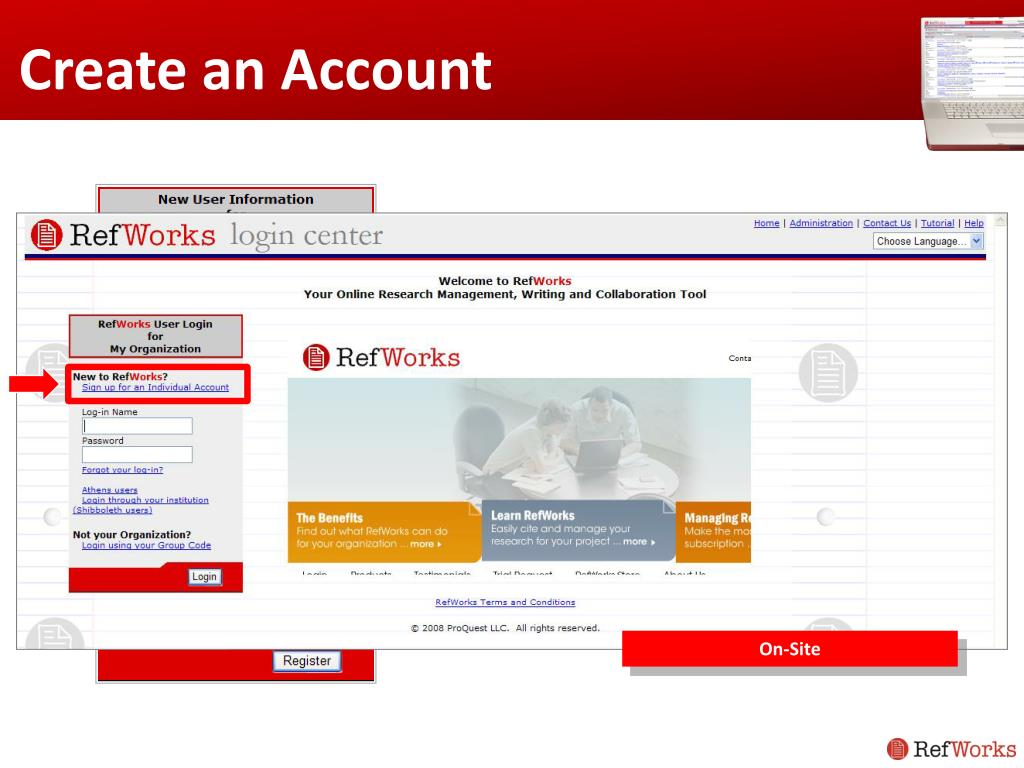The image size is (1024, 768).
Task: Click the RefWorks logo in the embedded banner
Action: (x=381, y=357)
